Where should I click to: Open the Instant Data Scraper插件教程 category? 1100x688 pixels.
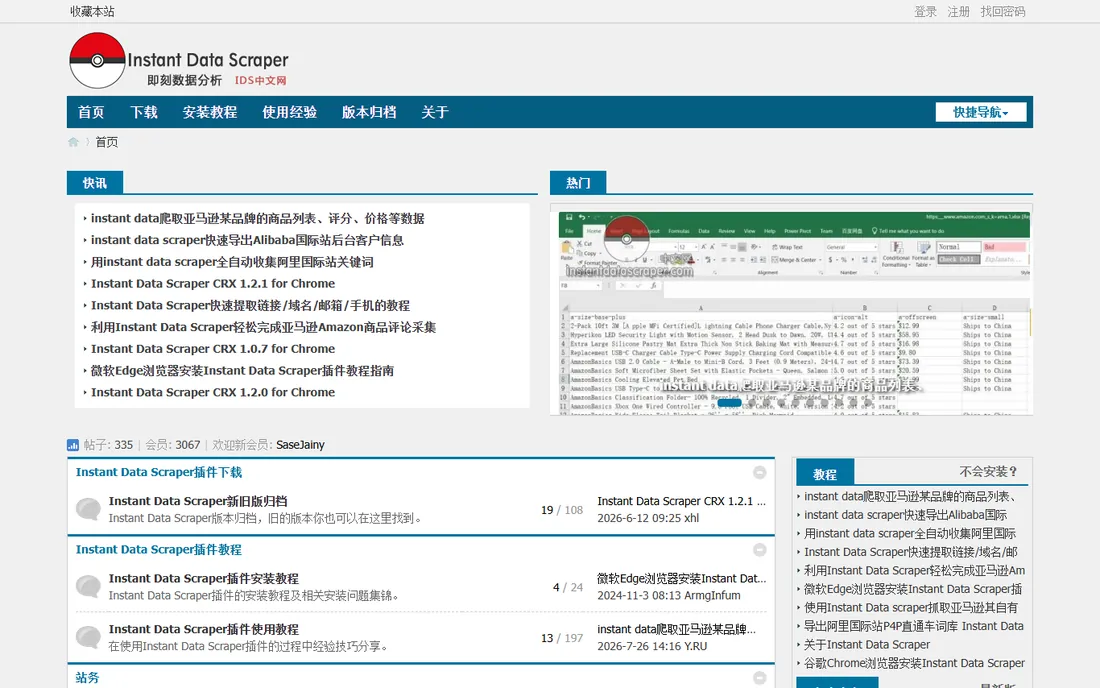pos(159,550)
